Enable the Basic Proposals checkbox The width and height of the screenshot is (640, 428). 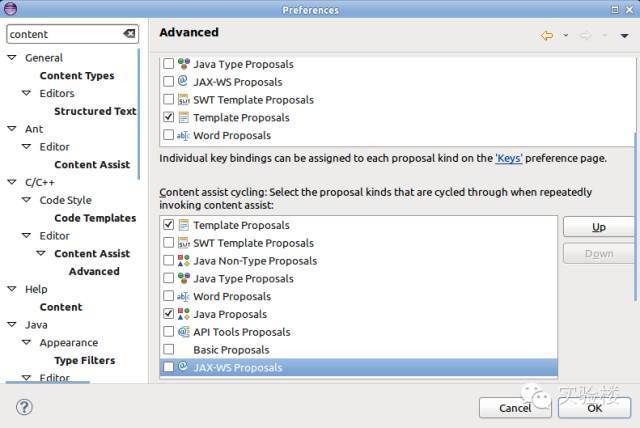click(168, 349)
